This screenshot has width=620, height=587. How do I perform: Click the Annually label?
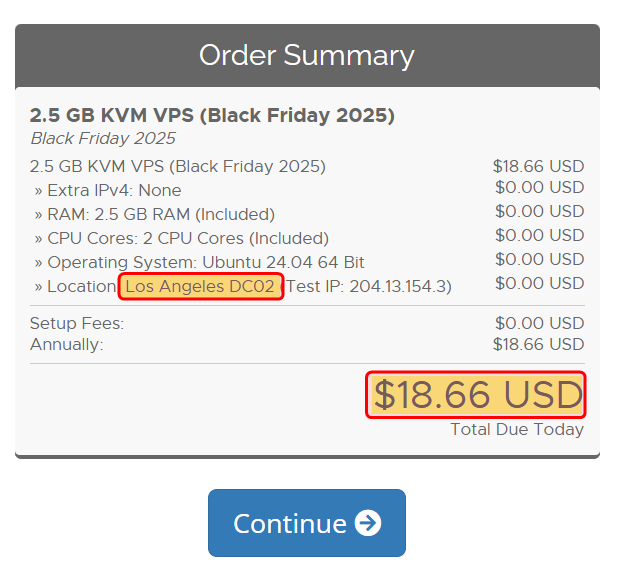[67, 345]
